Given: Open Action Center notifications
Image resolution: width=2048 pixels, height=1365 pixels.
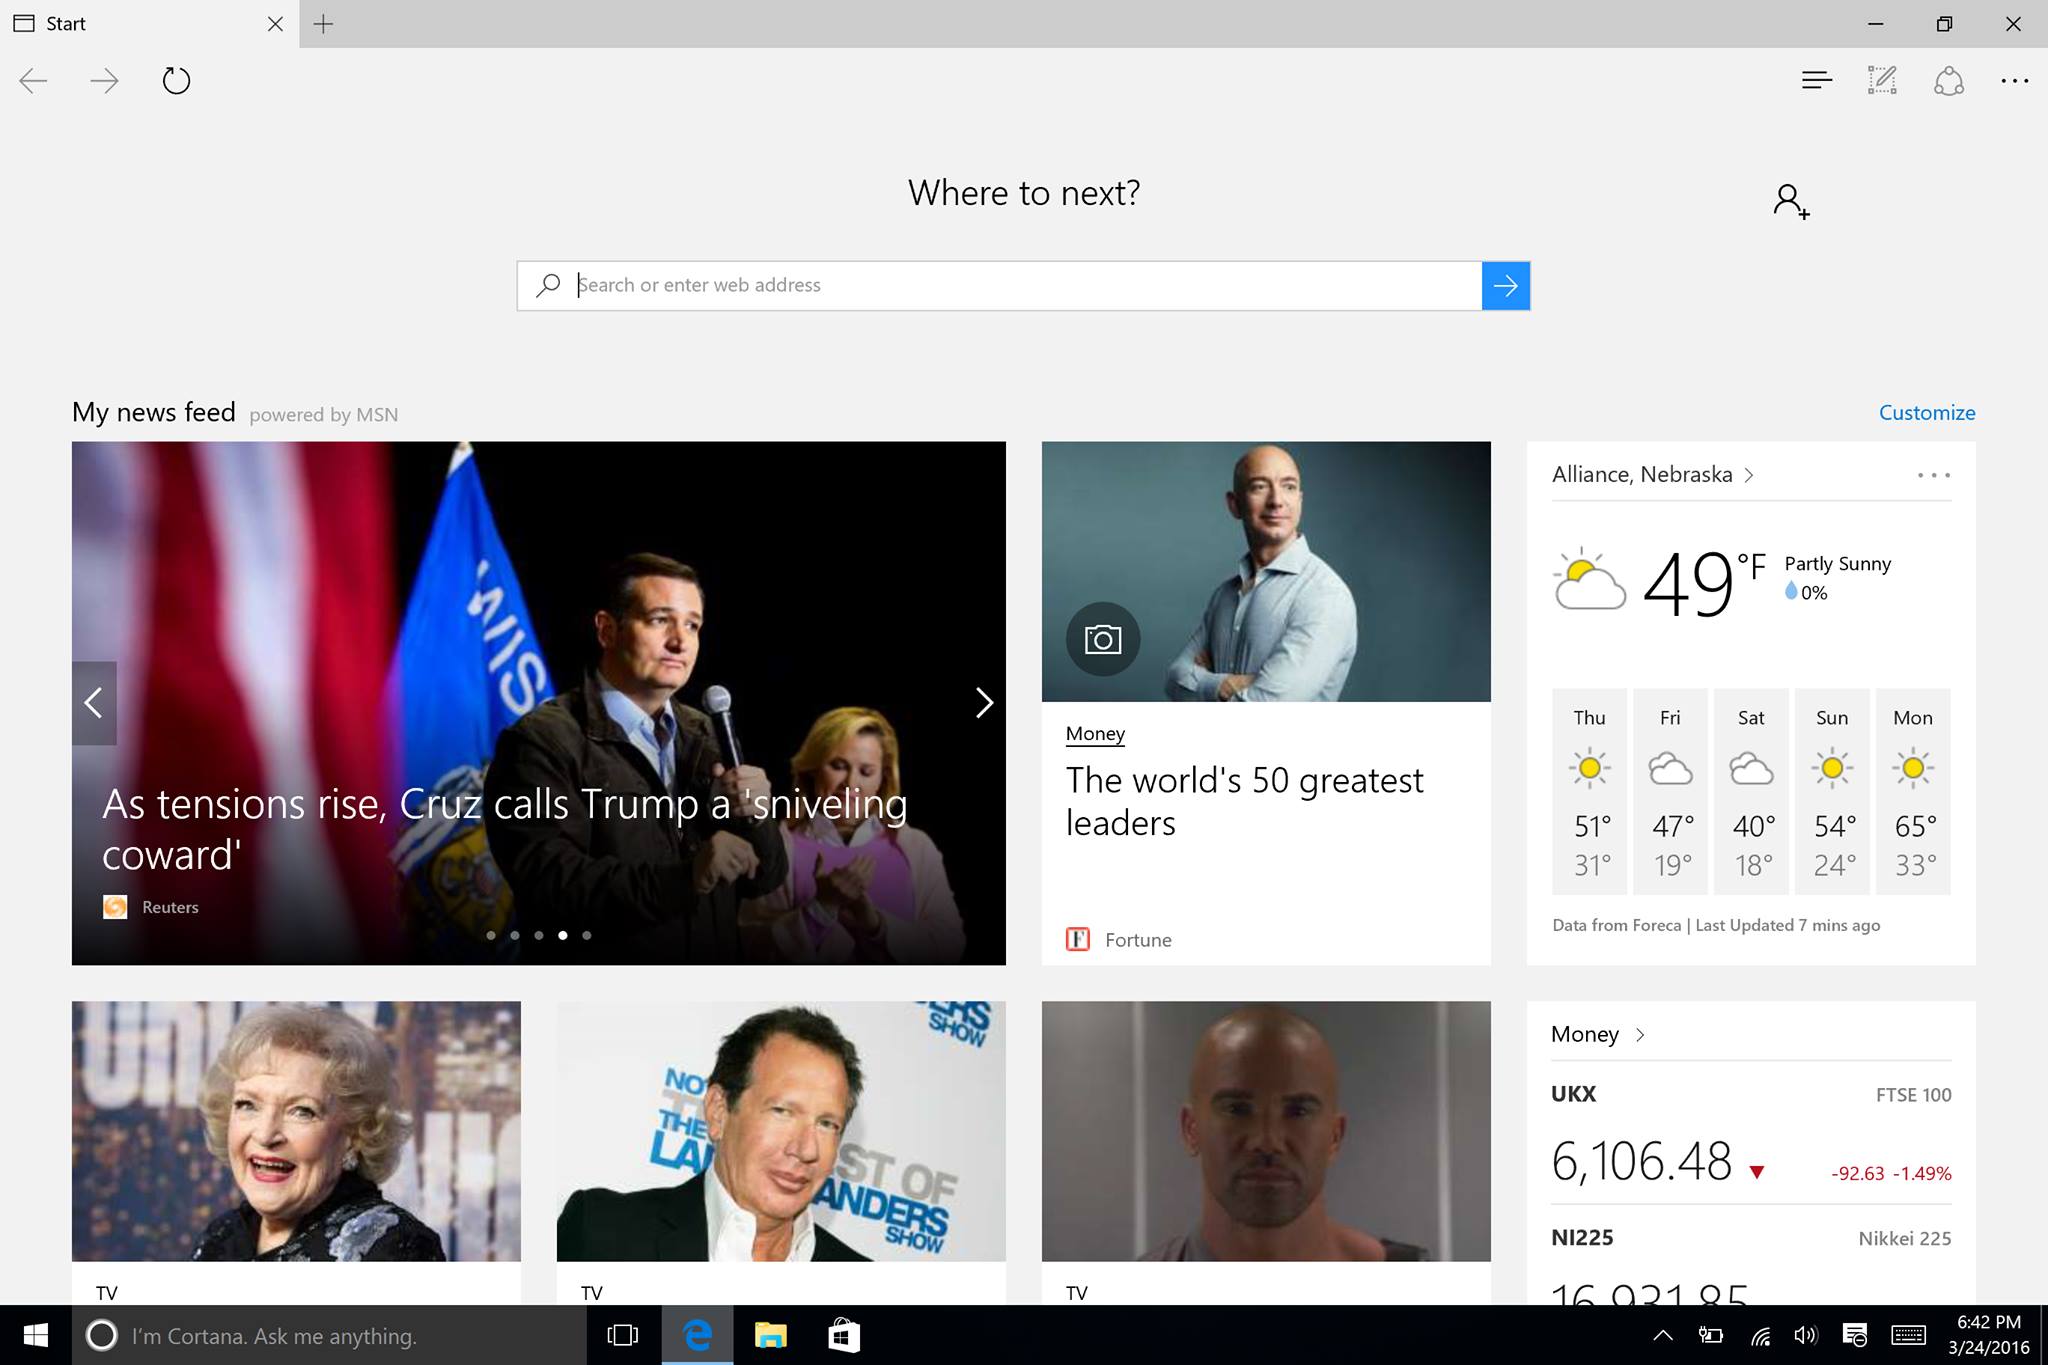Looking at the screenshot, I should 1855,1335.
